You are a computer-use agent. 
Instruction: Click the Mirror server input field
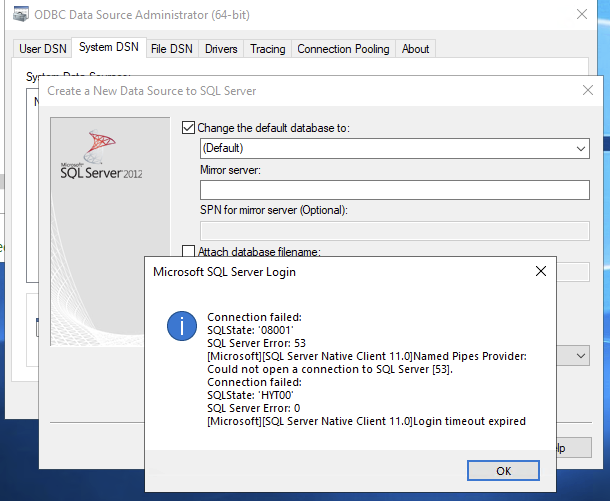[x=394, y=190]
